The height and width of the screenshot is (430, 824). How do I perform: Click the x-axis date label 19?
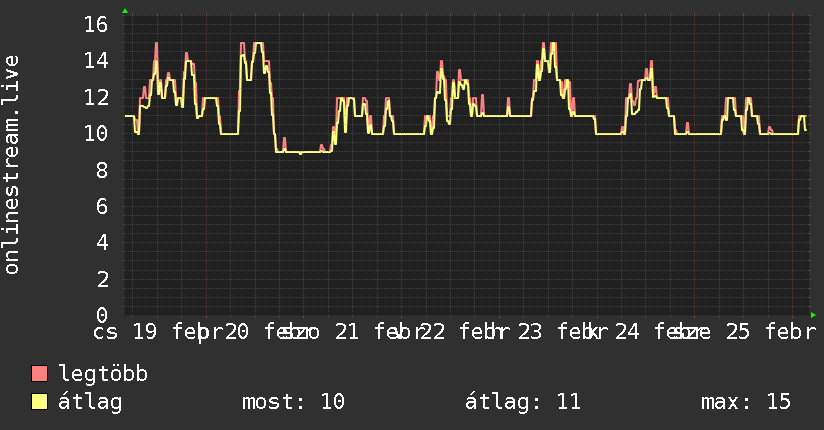(x=145, y=332)
